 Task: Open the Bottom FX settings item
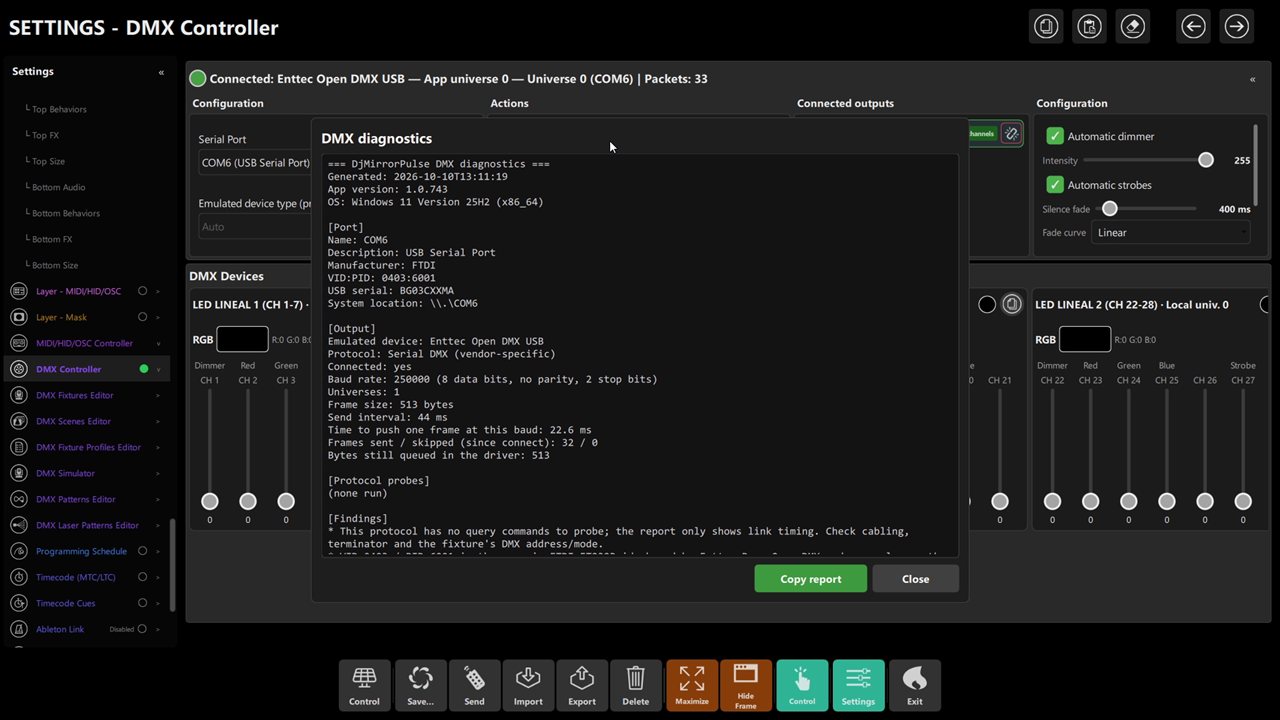(52, 239)
